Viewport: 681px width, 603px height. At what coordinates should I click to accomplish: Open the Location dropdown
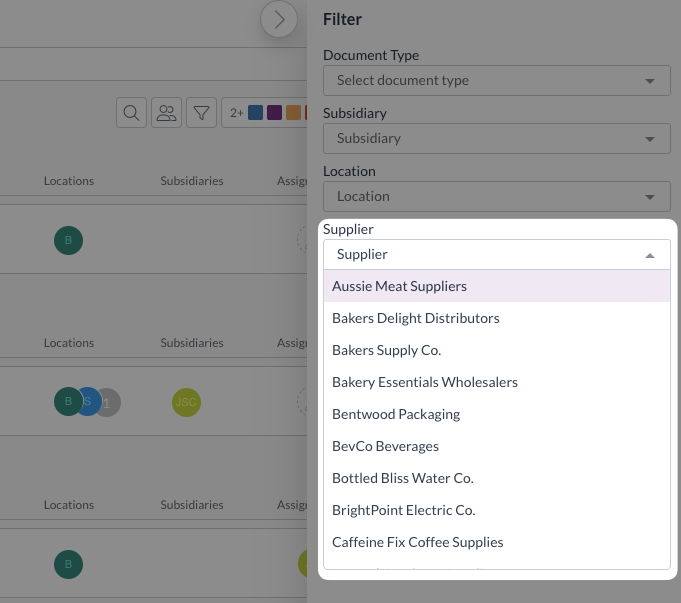point(496,196)
